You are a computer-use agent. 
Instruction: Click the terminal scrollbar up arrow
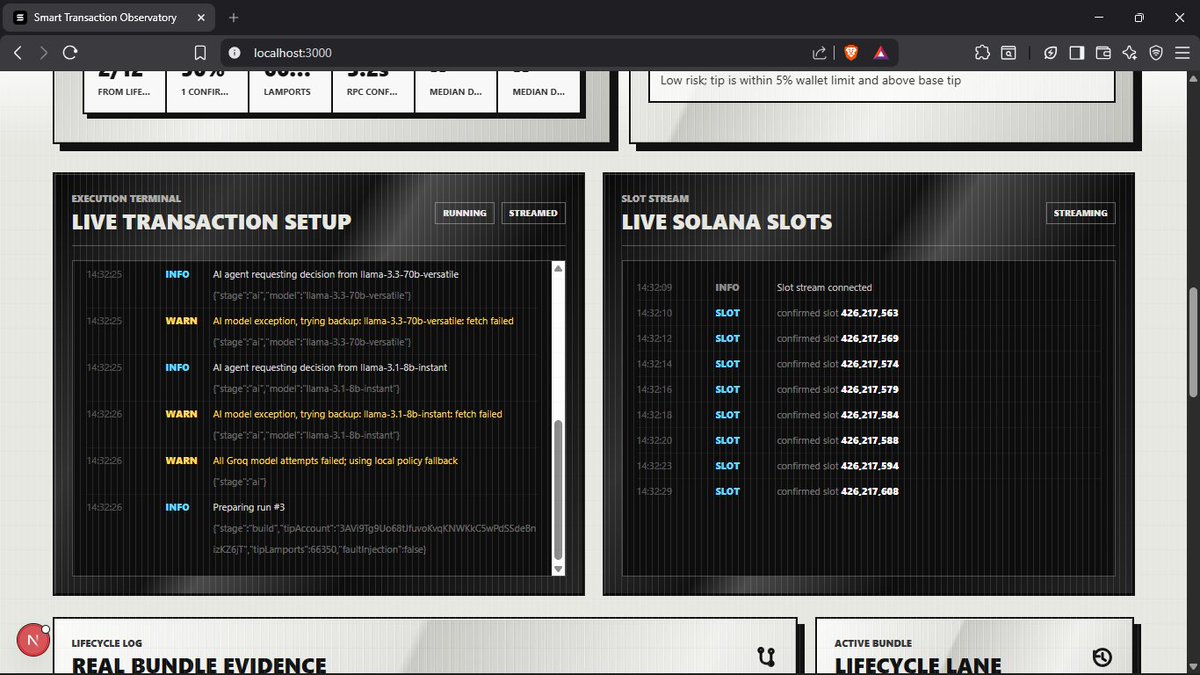click(558, 268)
